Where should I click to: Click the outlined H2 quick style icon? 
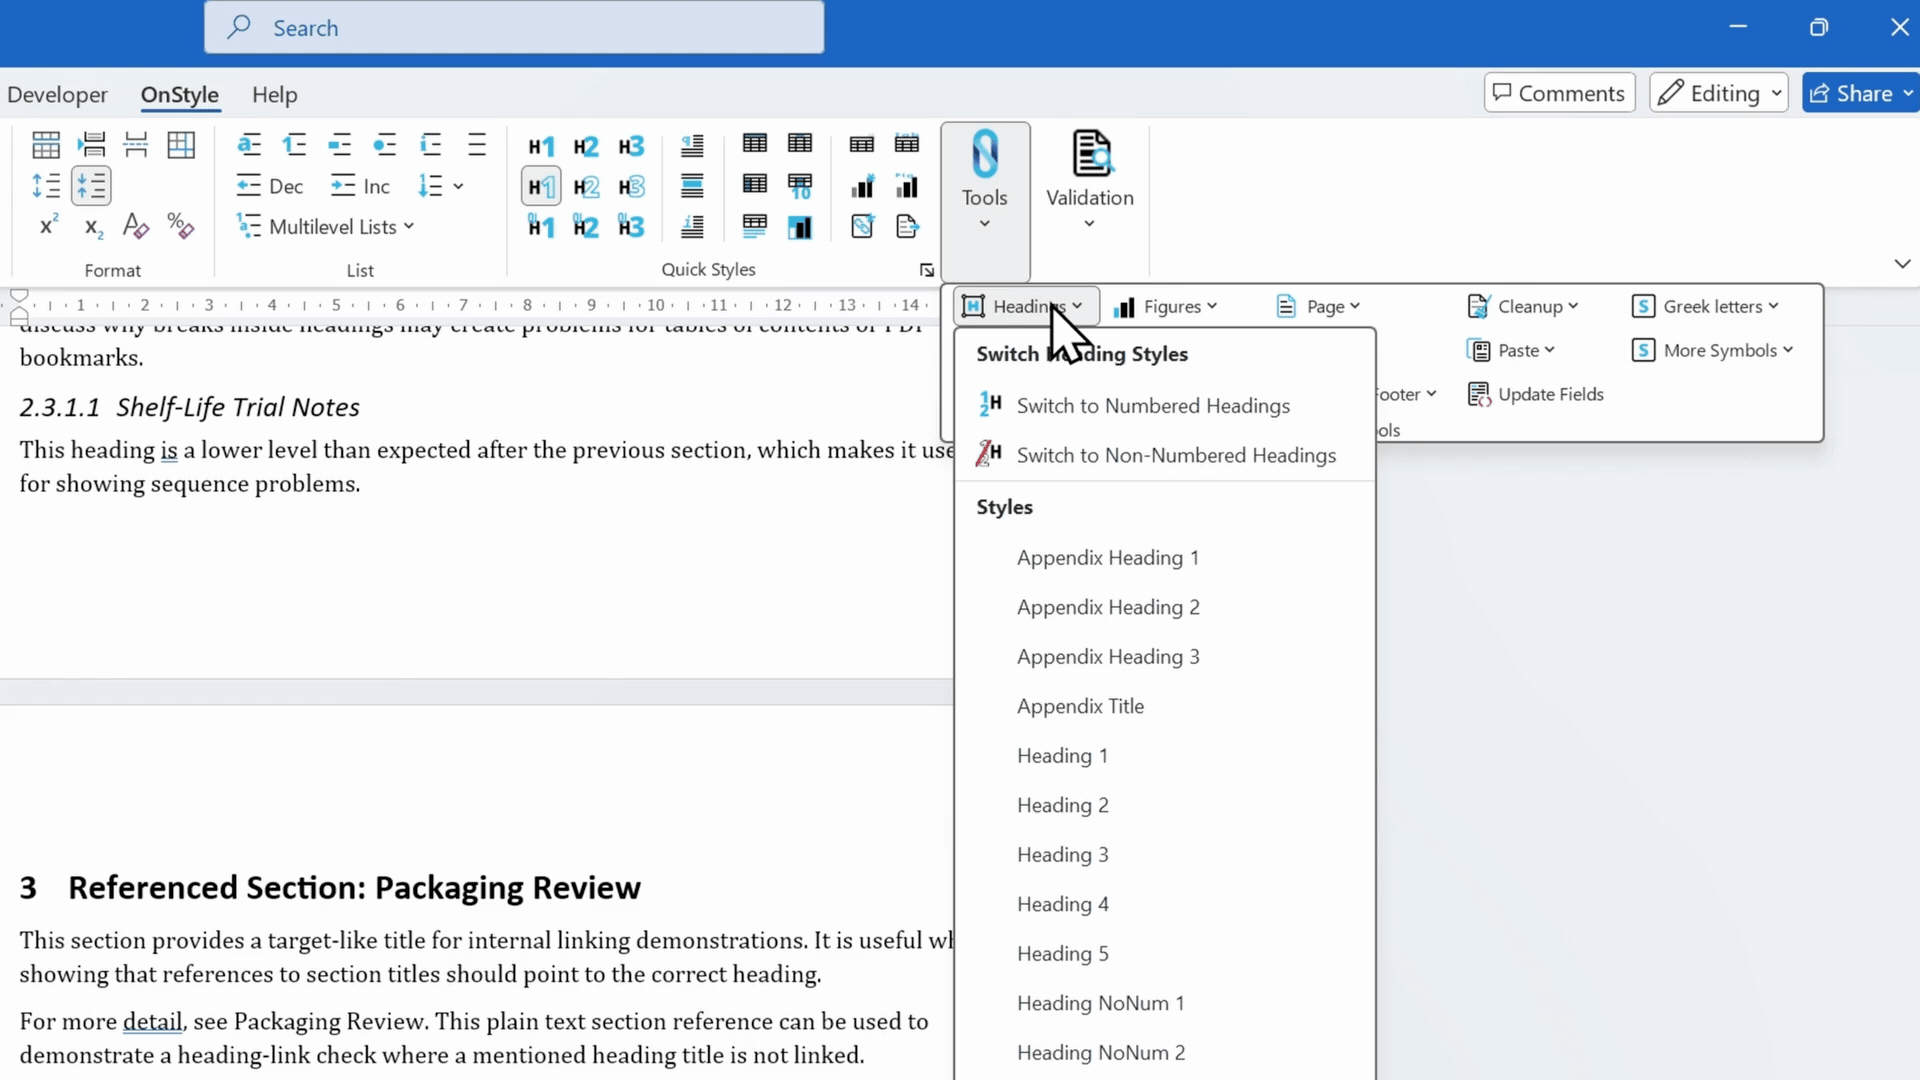pyautogui.click(x=586, y=187)
